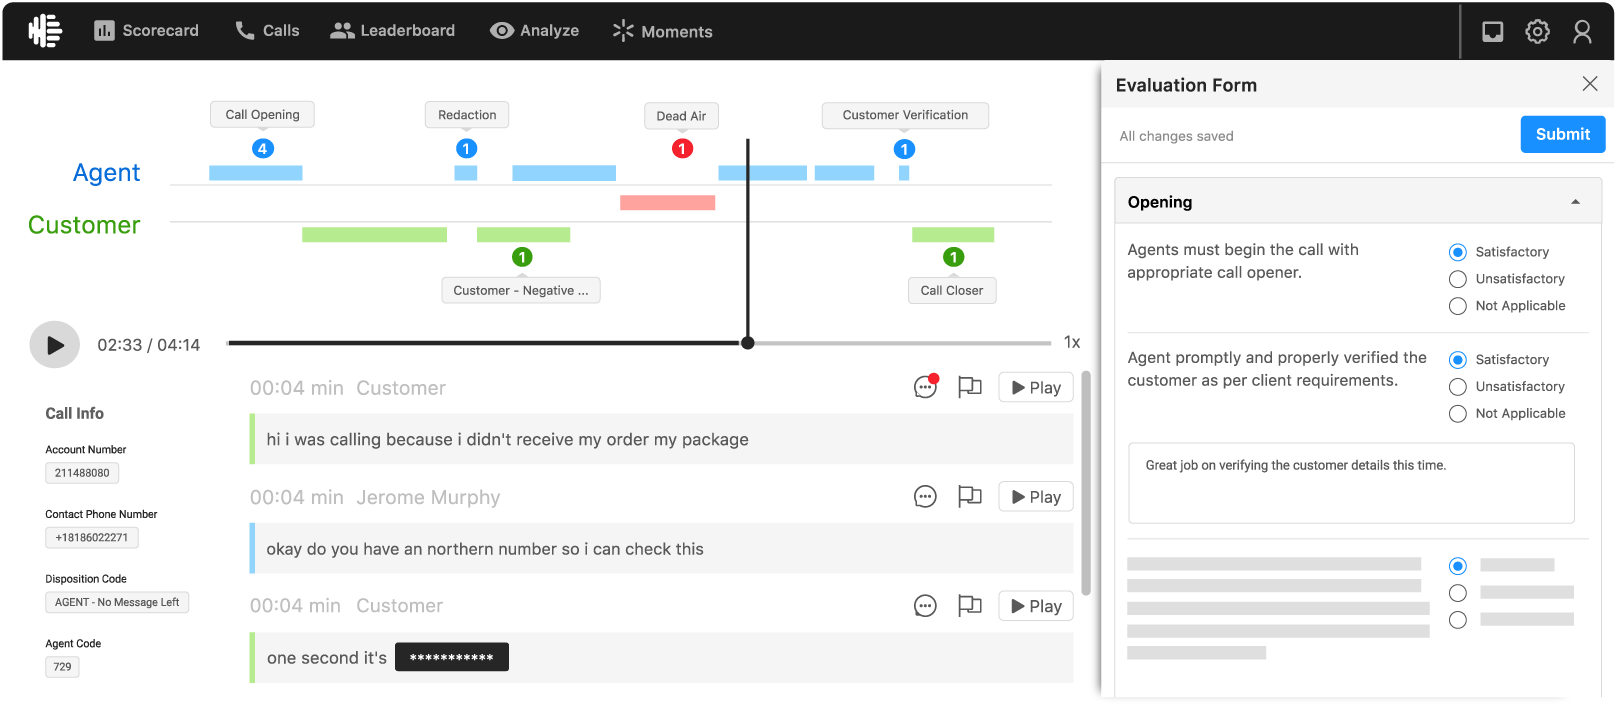Viewport: 1616px width, 706px height.
Task: Click the disposition code AGENT - No Message Left
Action: (117, 602)
